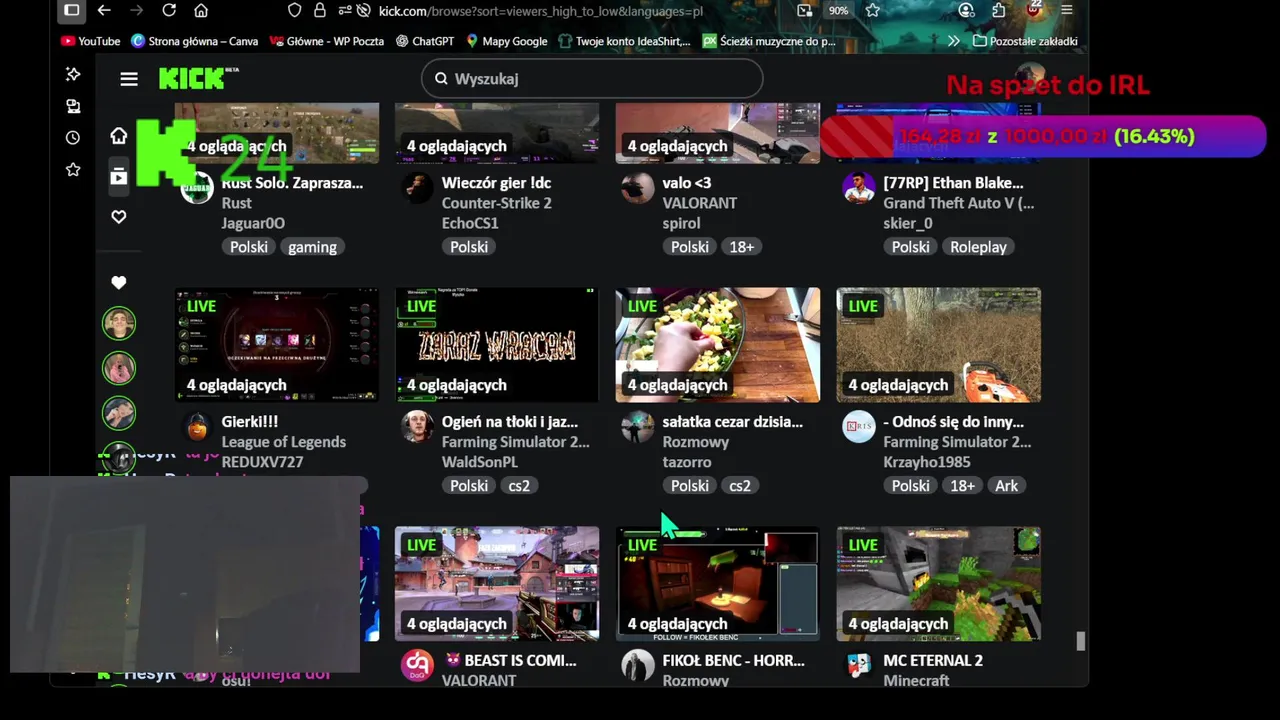1280x720 pixels.
Task: Click the browser bookmarks star sidebar icon
Action: coord(73,170)
